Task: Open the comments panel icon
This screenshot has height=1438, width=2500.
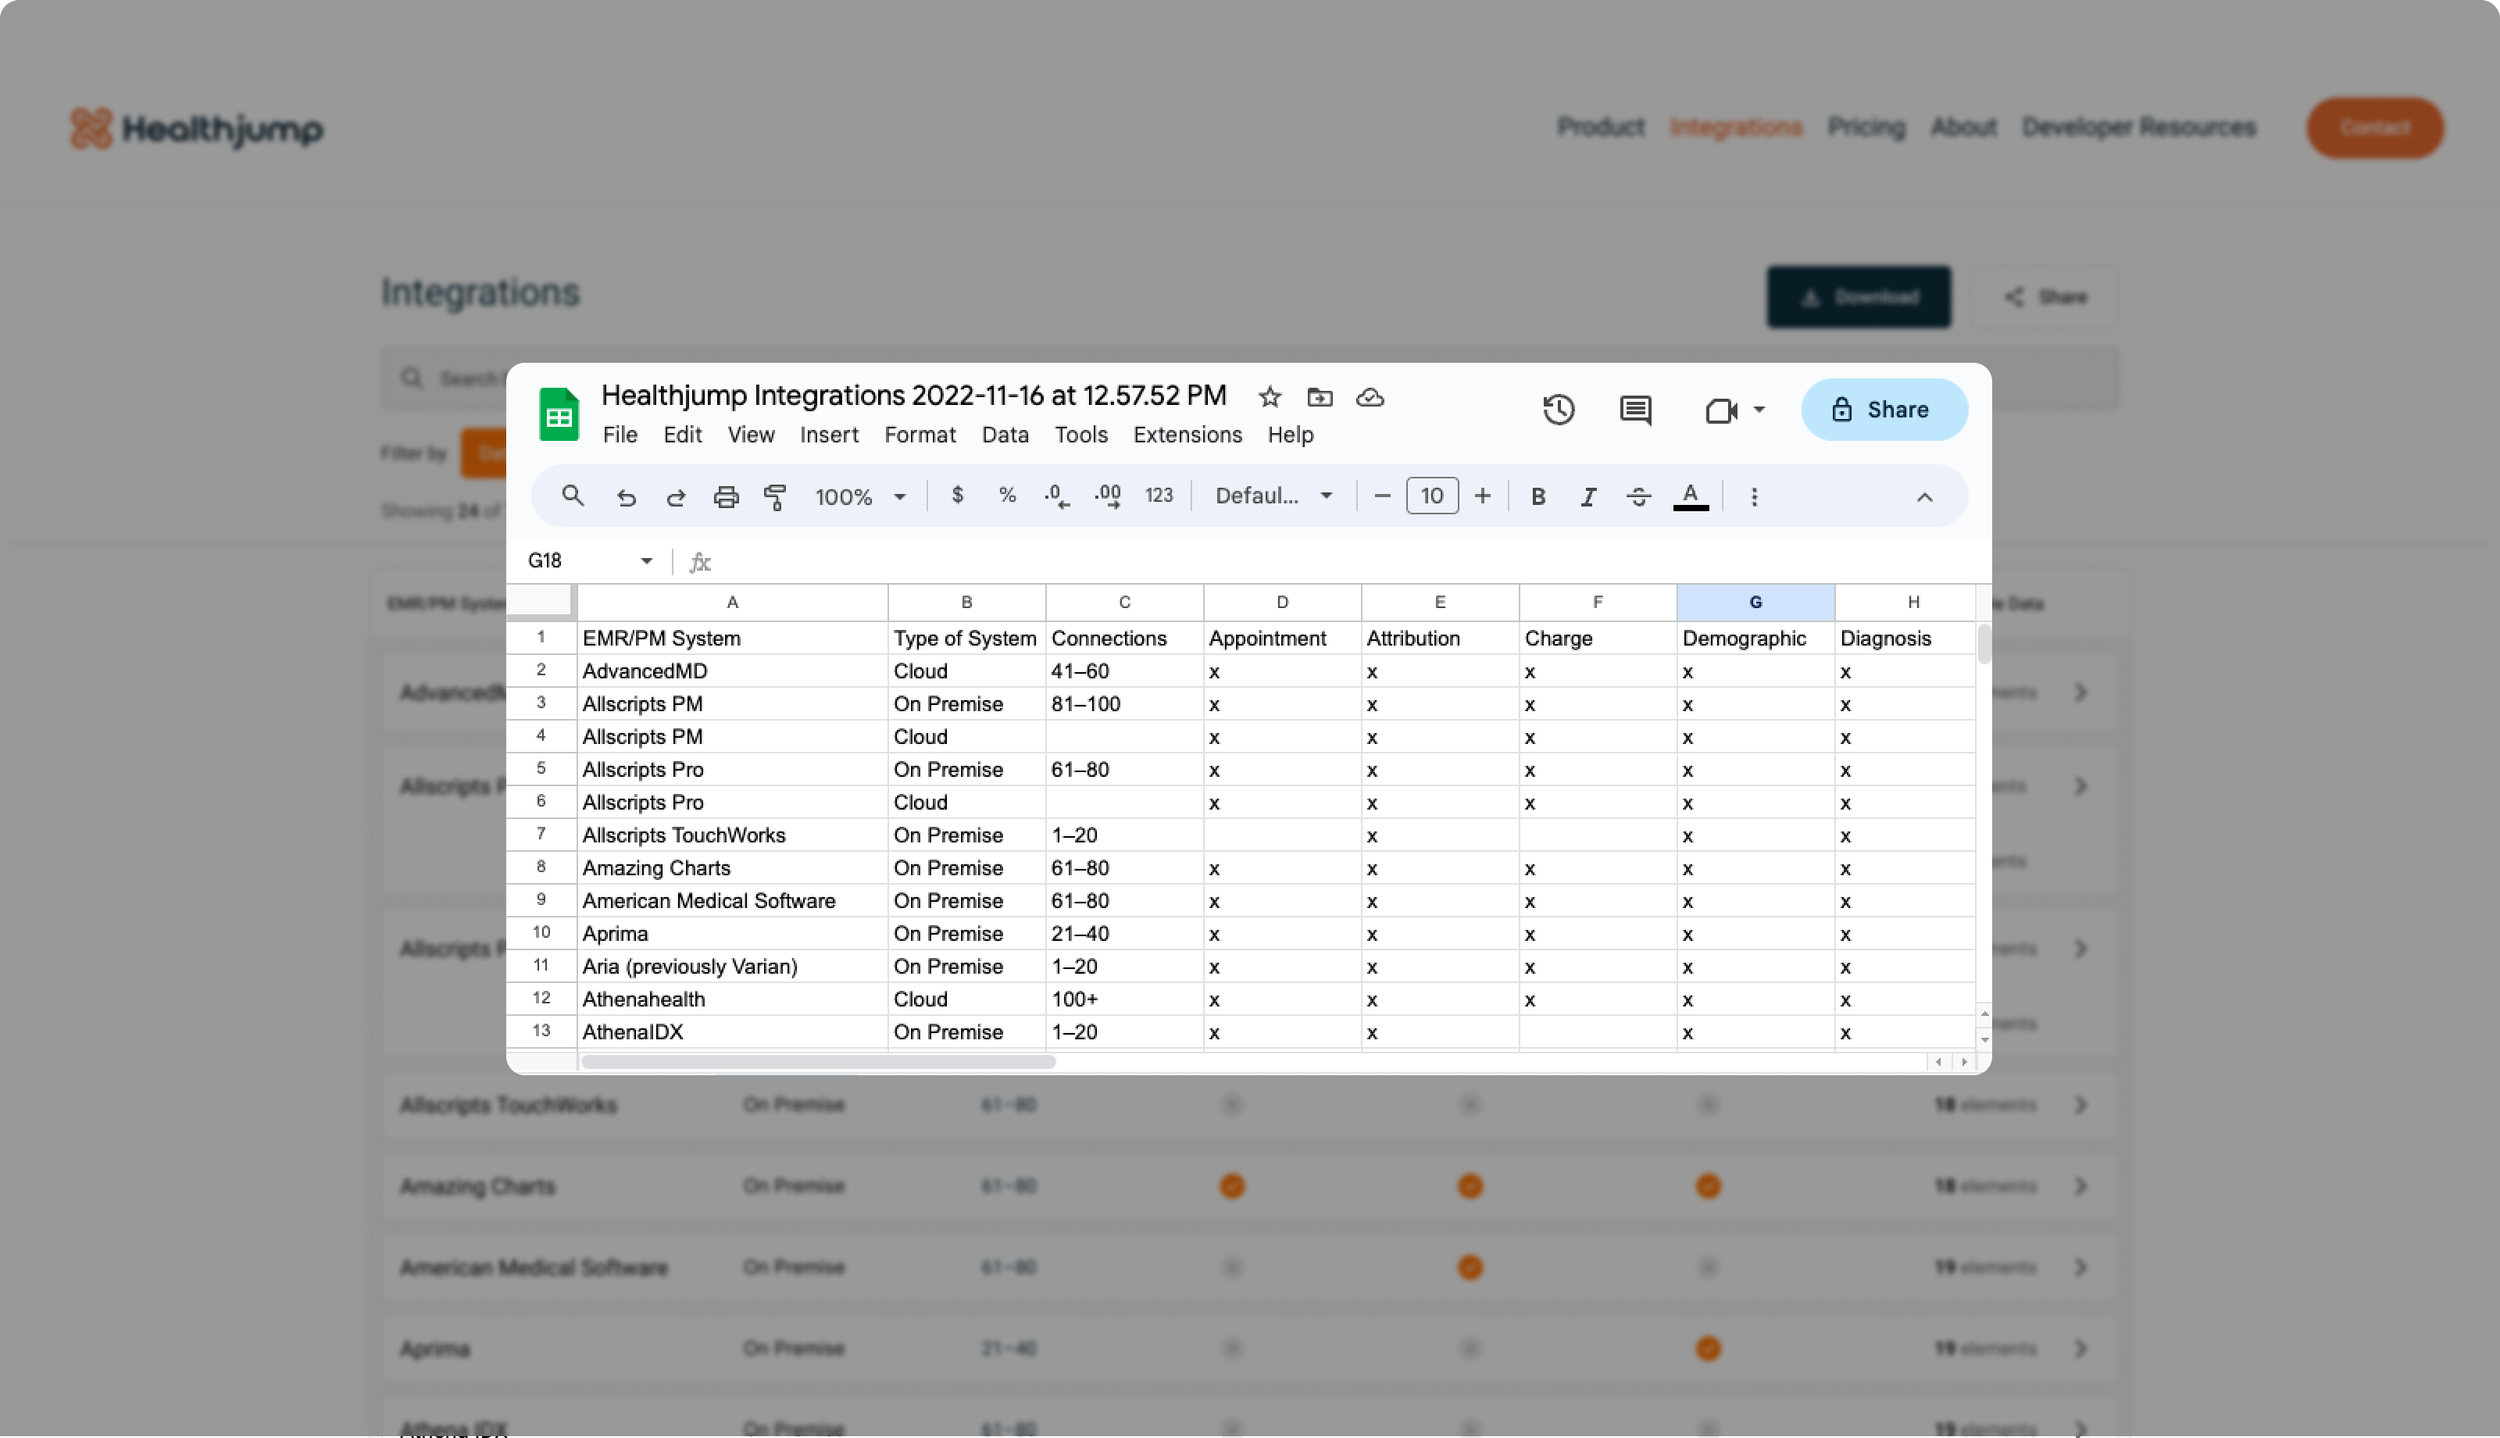Action: click(1636, 409)
